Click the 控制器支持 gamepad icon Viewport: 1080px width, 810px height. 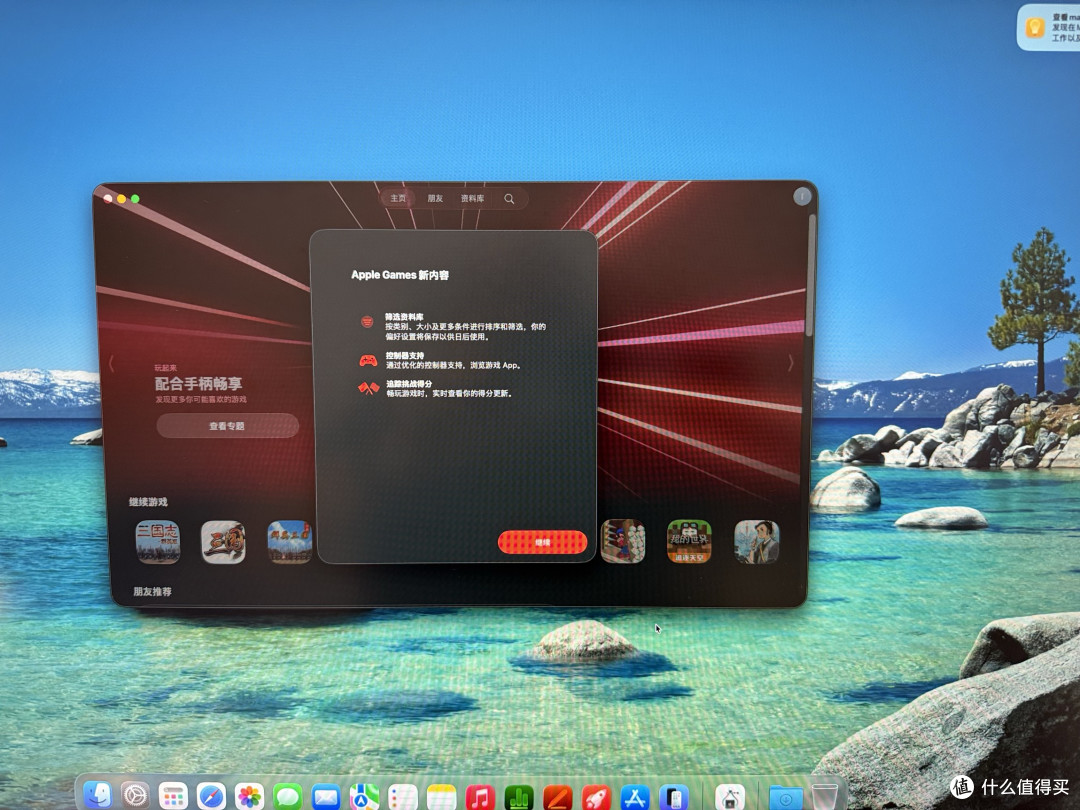[x=368, y=360]
